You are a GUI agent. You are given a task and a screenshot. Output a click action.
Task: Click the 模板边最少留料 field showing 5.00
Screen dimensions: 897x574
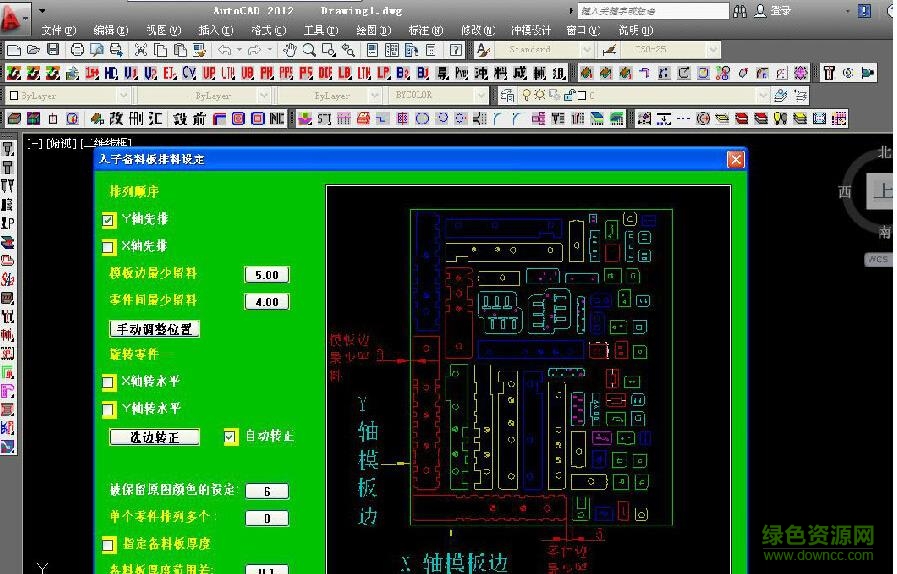tap(267, 275)
